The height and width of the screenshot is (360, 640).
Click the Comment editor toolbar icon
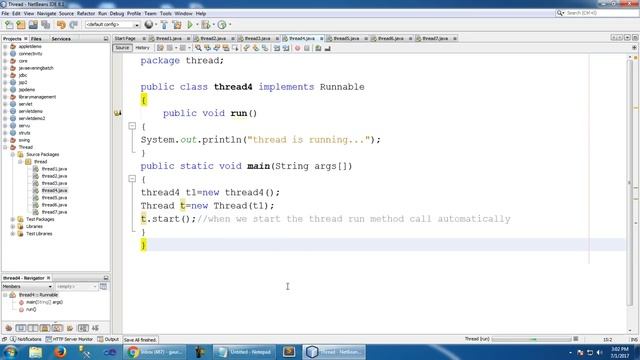point(318,48)
